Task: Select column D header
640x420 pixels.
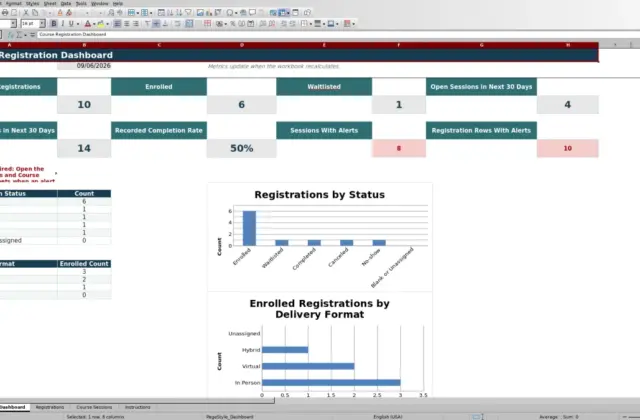Action: pyautogui.click(x=242, y=45)
